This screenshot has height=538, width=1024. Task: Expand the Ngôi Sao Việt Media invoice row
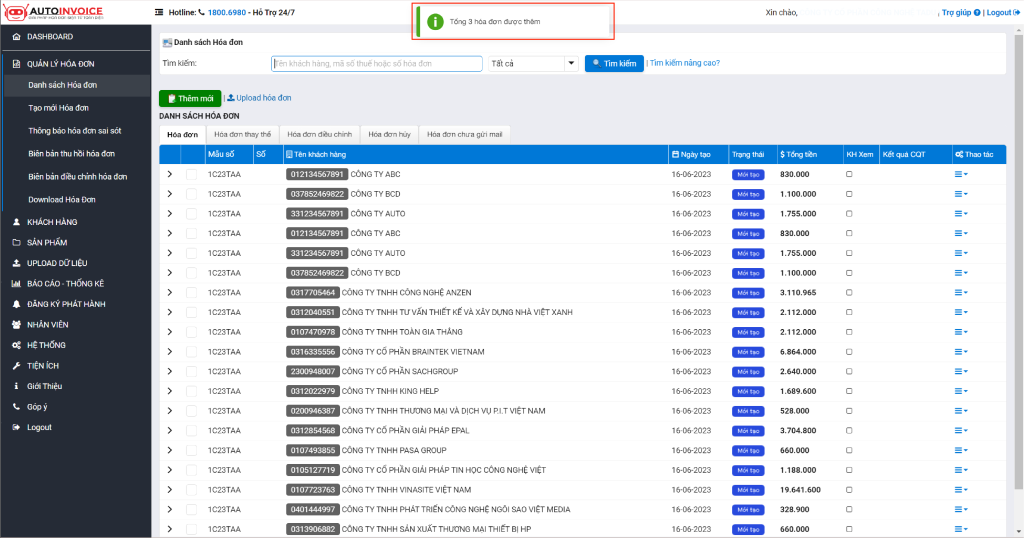pyautogui.click(x=170, y=509)
